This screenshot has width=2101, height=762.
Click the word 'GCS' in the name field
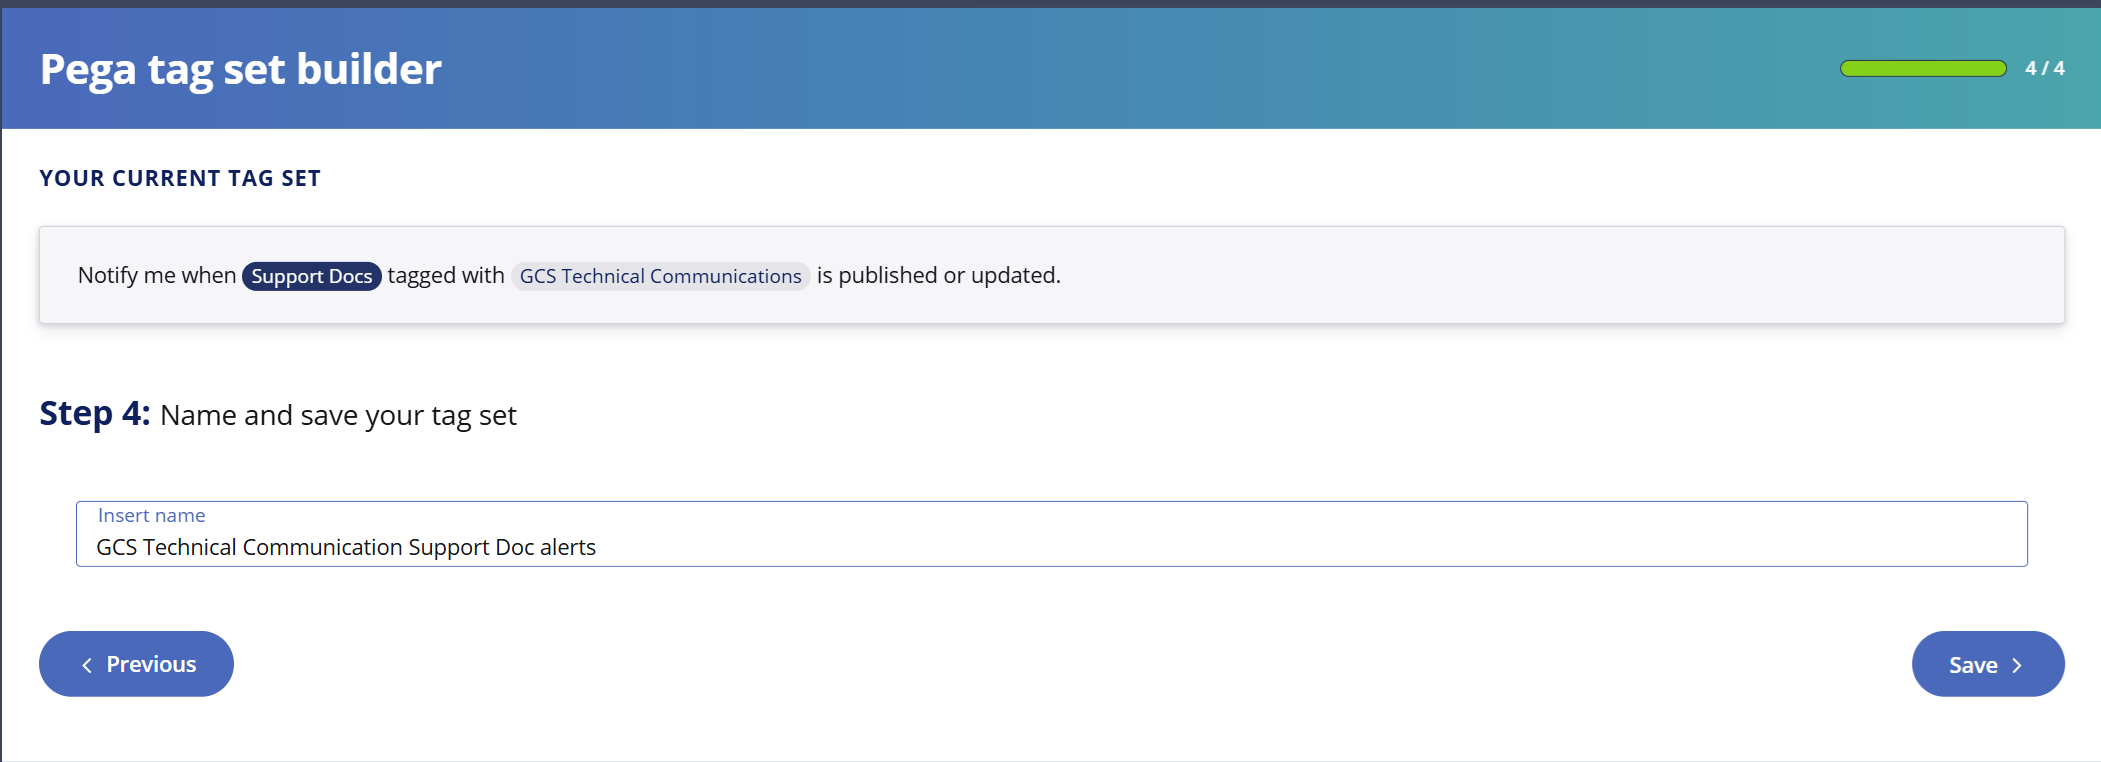pos(116,547)
